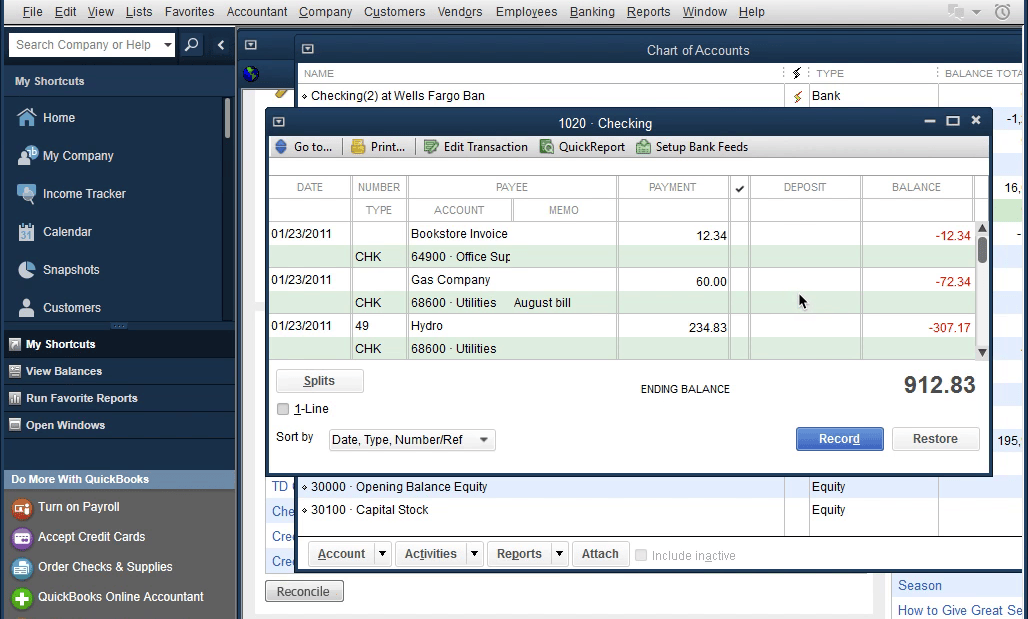The width and height of the screenshot is (1028, 619).
Task: Click QuickBooks Online Accountant plus icon
Action: coord(22,598)
